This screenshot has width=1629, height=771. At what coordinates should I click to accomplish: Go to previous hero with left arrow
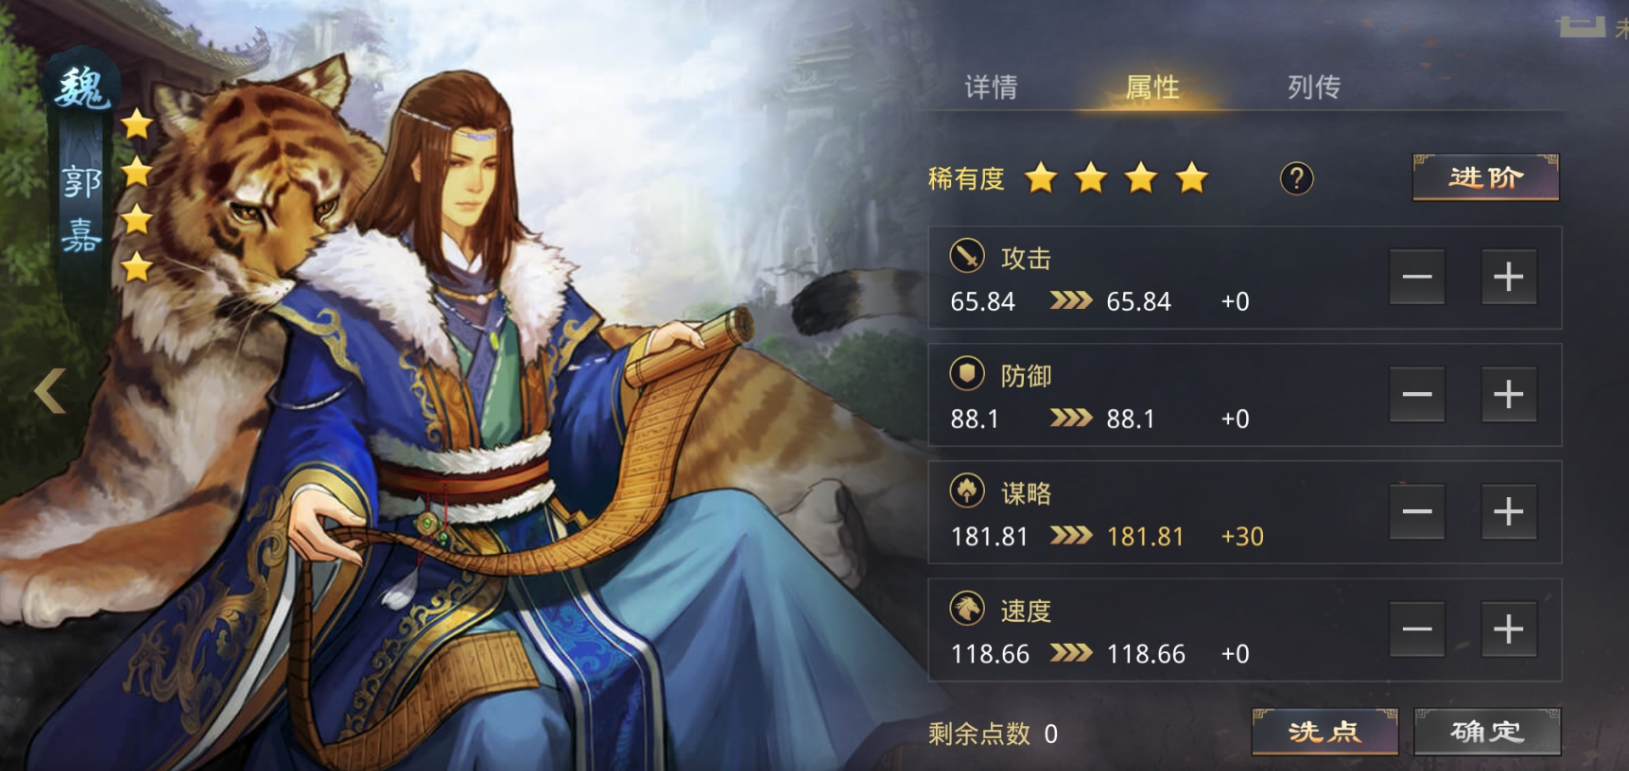[50, 391]
